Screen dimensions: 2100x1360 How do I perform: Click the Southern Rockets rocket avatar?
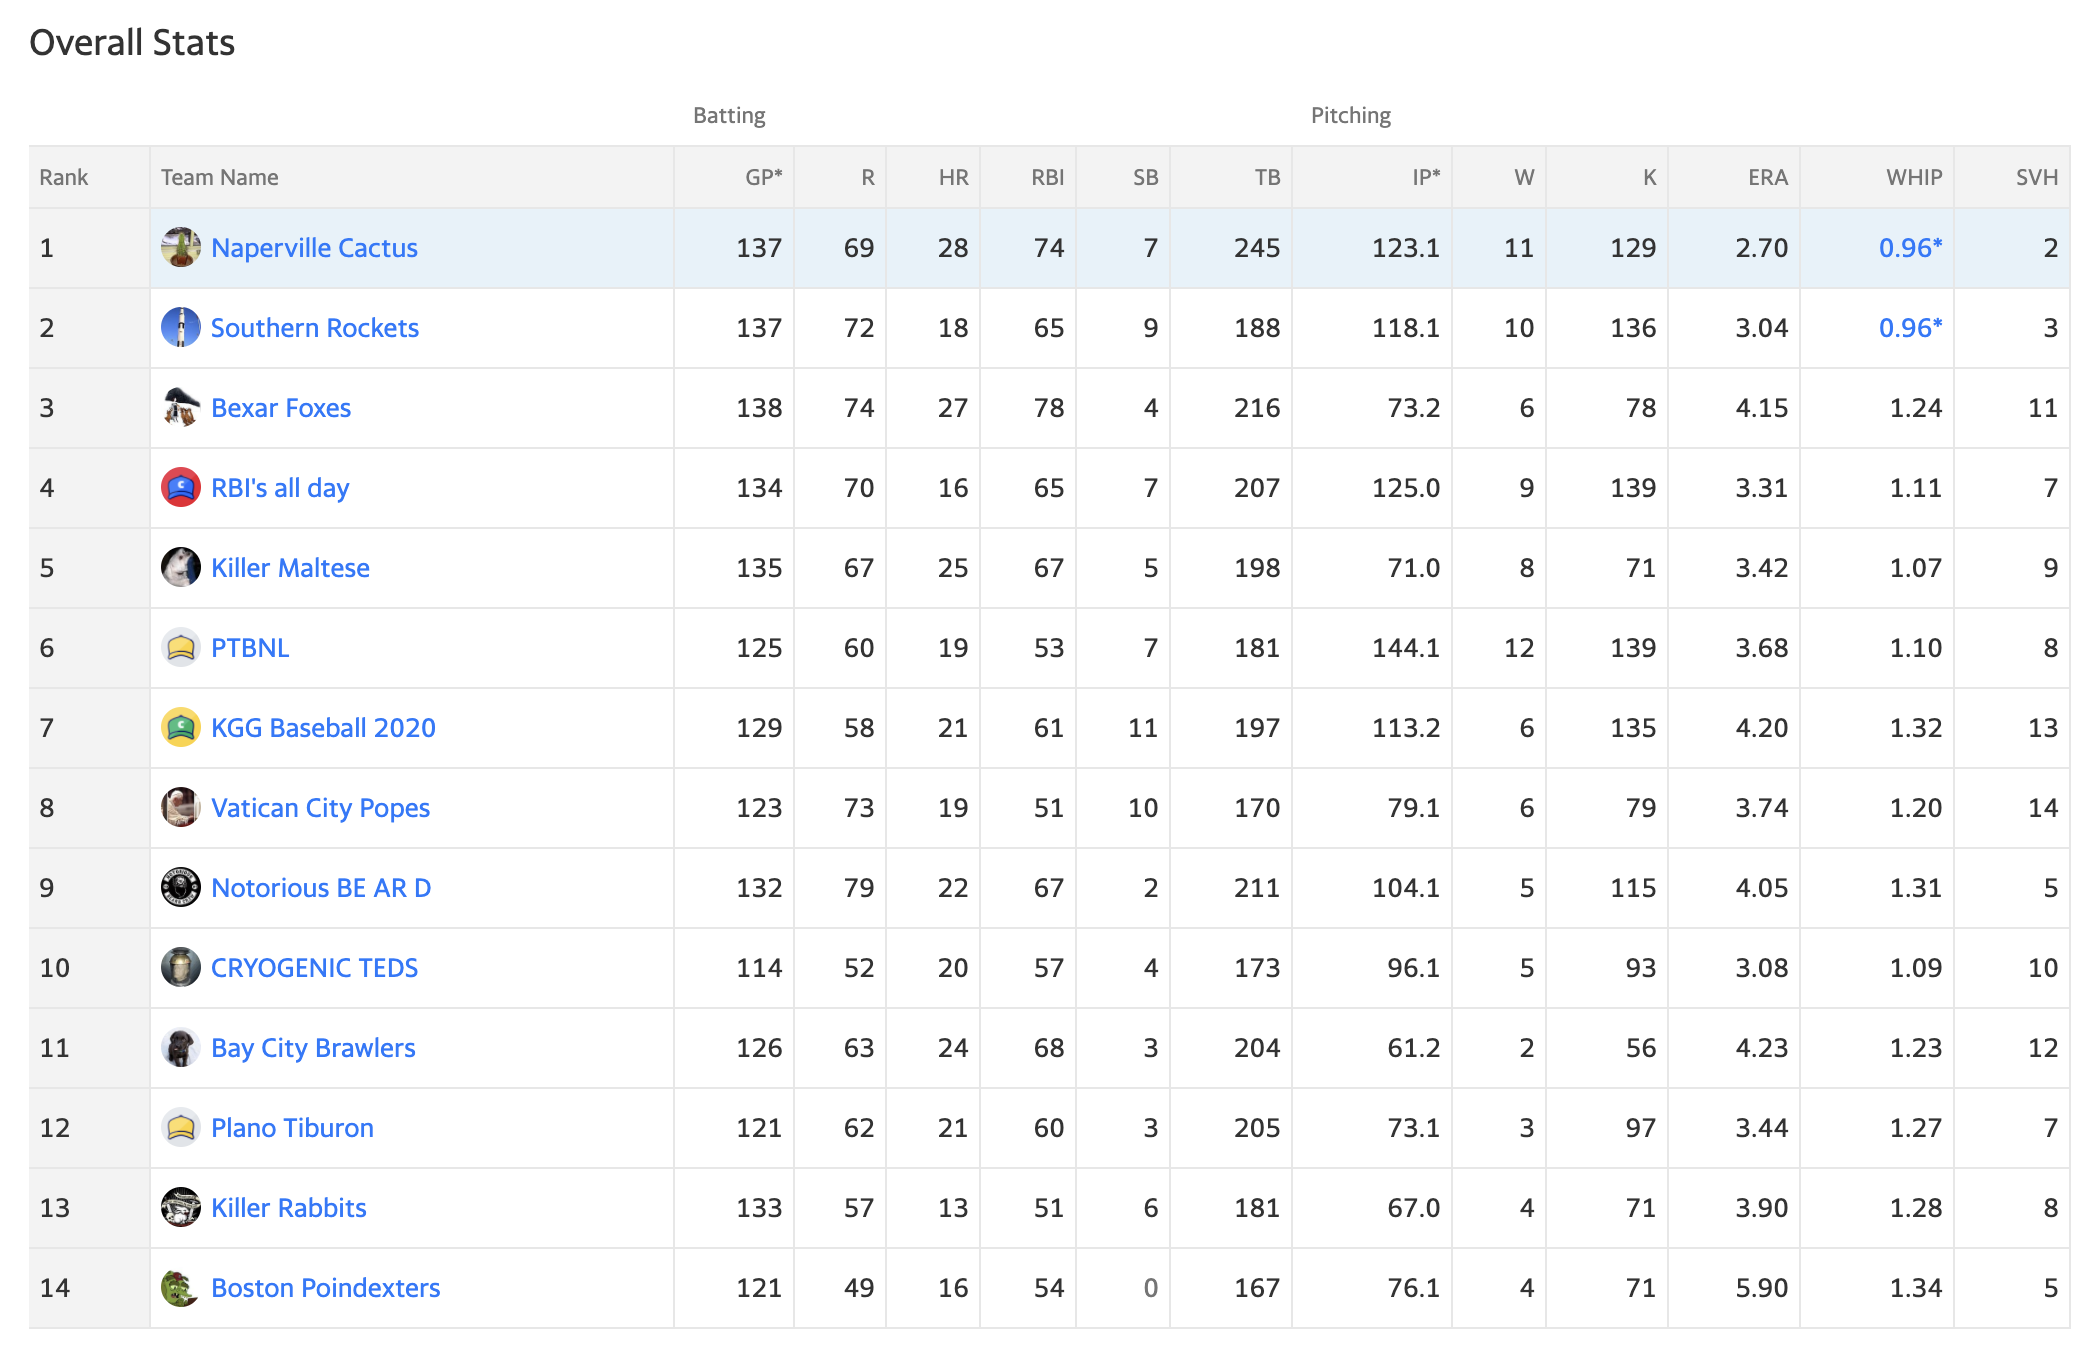click(x=181, y=327)
